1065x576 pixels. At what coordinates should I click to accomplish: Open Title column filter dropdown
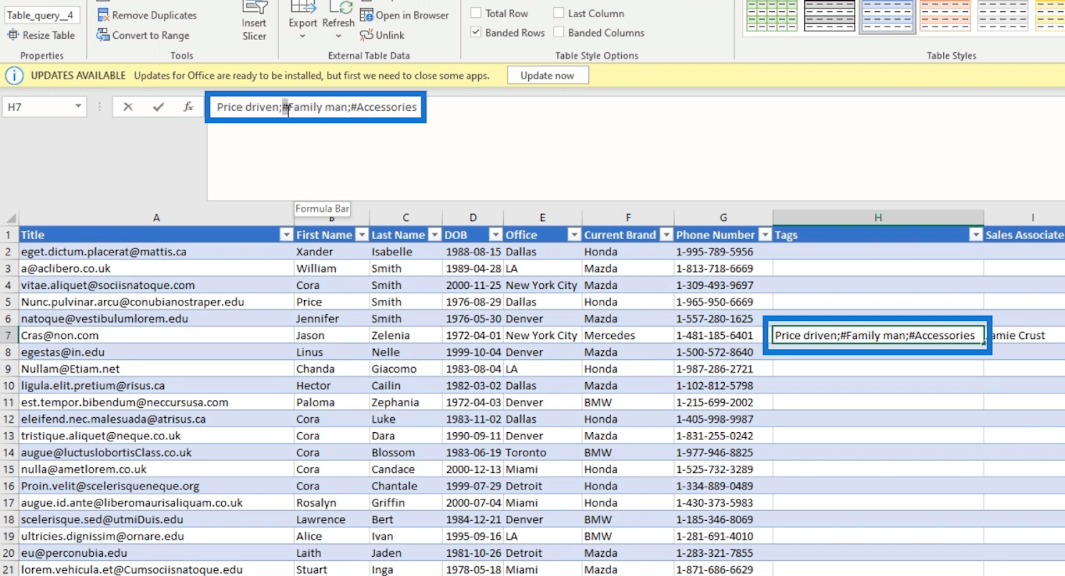click(286, 235)
